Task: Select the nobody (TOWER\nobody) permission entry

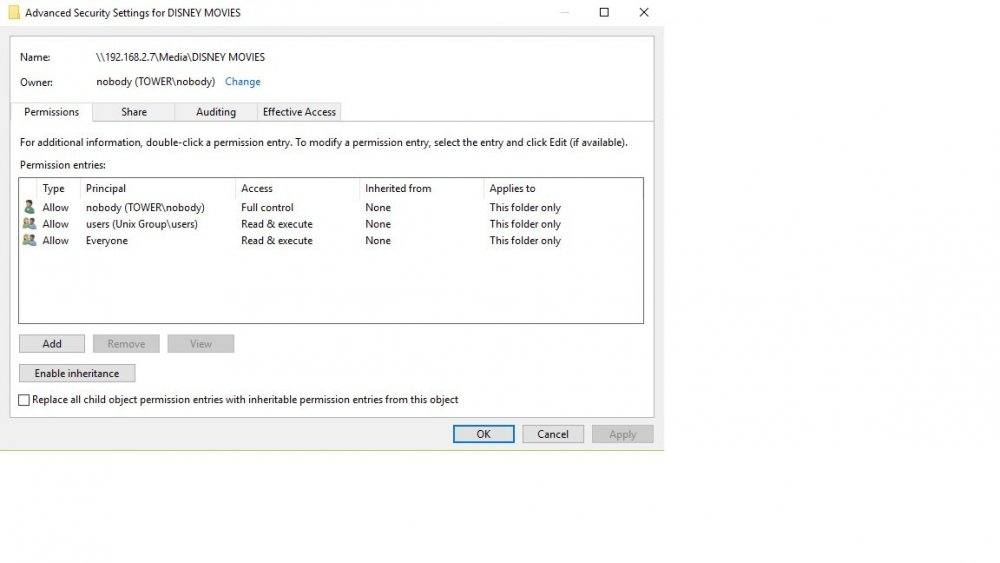Action: pyautogui.click(x=330, y=207)
